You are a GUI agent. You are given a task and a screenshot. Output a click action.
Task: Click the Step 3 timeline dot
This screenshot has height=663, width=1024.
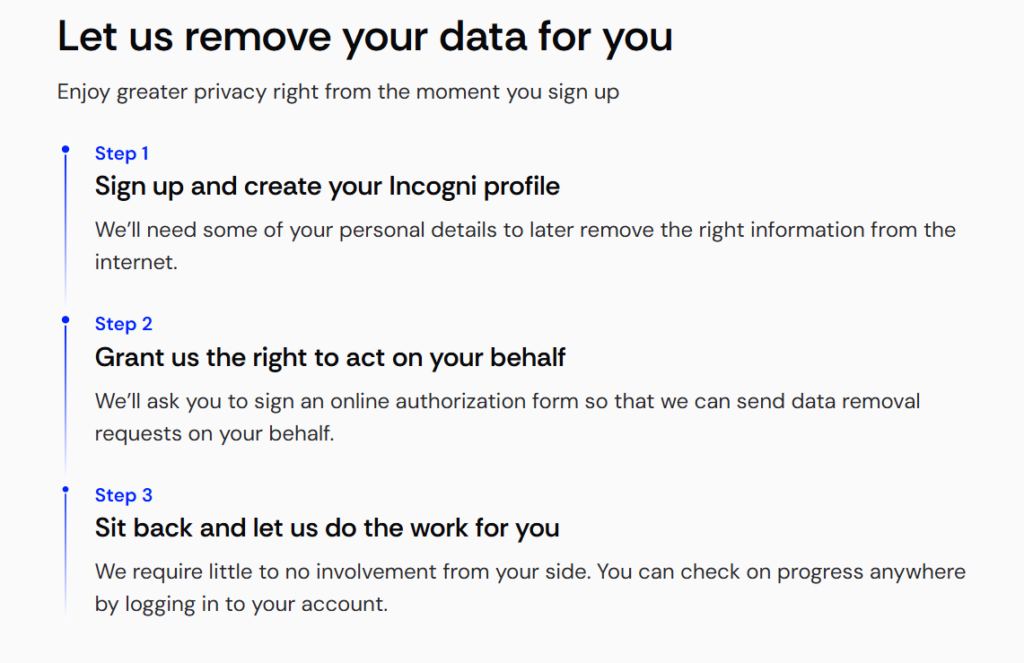tap(65, 489)
